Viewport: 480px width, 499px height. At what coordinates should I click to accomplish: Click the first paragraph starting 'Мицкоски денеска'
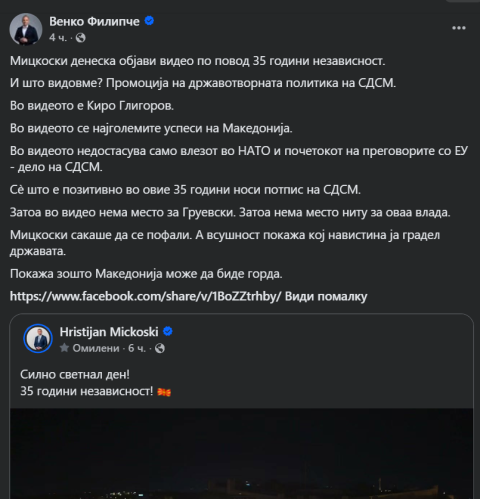[x=198, y=61]
